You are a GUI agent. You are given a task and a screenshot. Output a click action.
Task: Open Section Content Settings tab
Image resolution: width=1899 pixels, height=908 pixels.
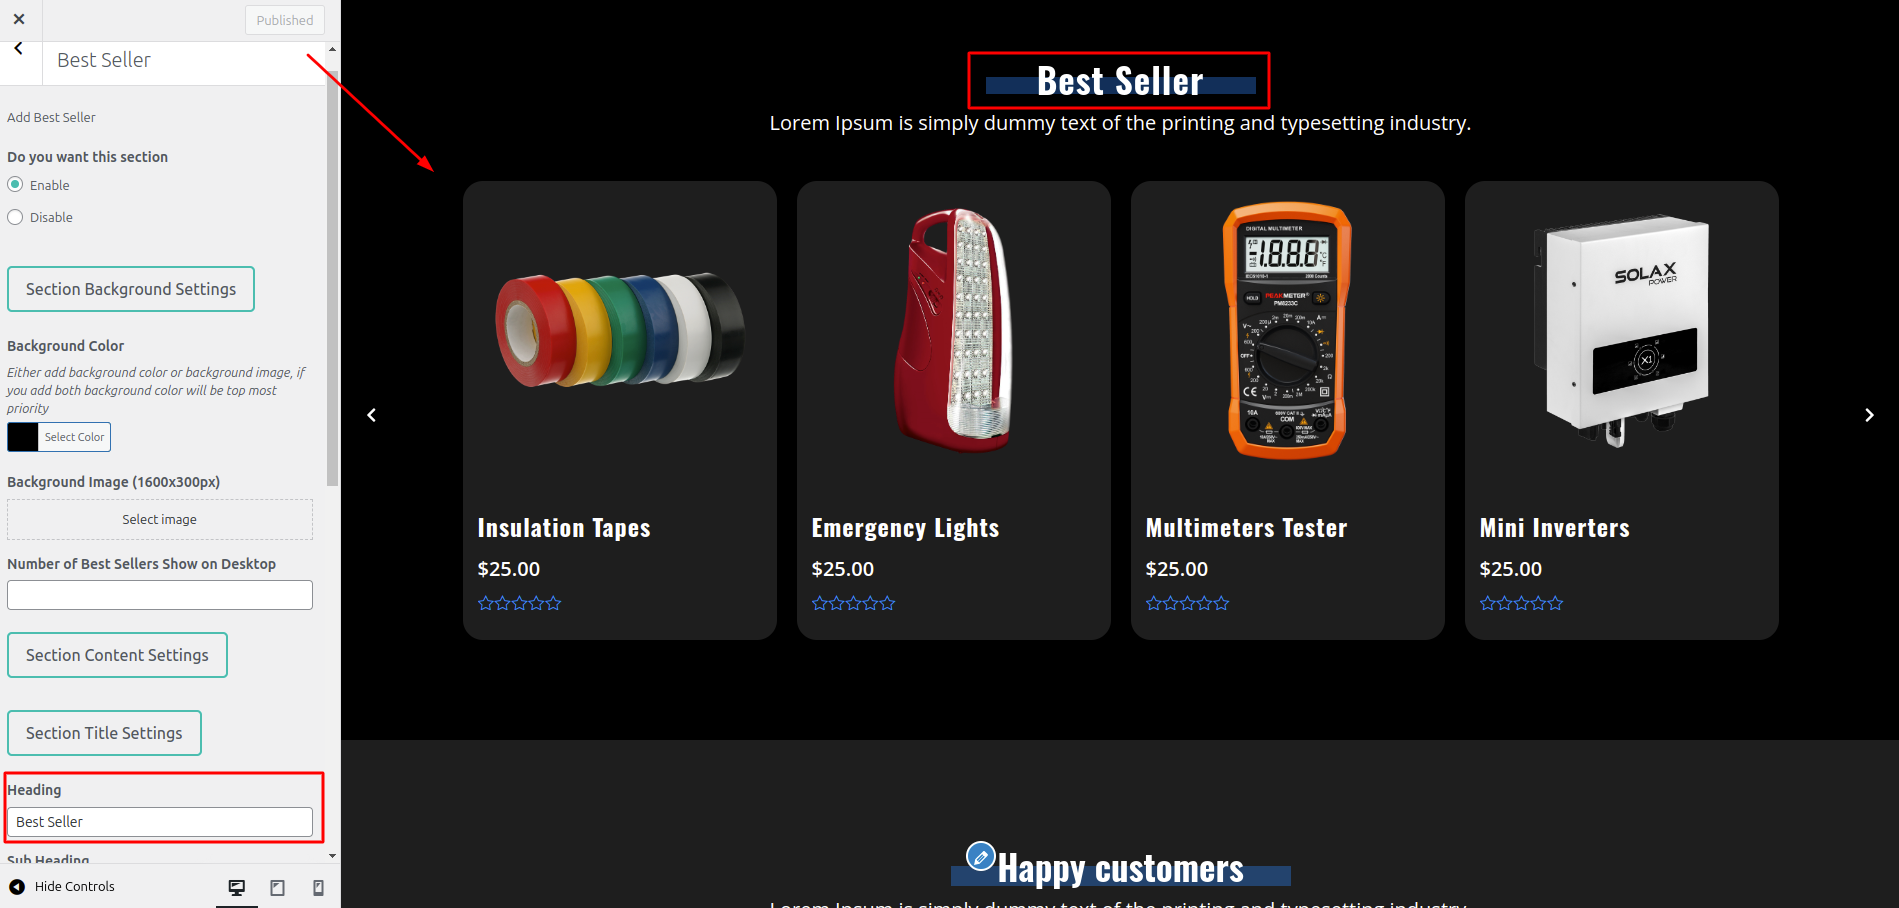pyautogui.click(x=118, y=655)
